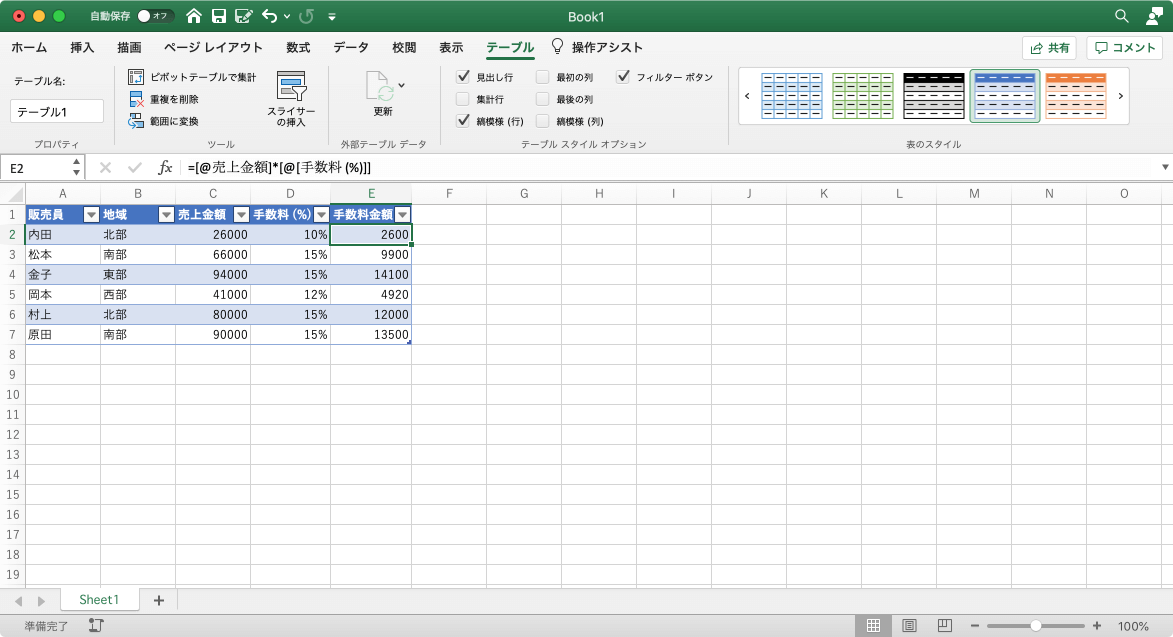The height and width of the screenshot is (637, 1173).
Task: Switch to the 描画 tab
Action: (x=129, y=47)
